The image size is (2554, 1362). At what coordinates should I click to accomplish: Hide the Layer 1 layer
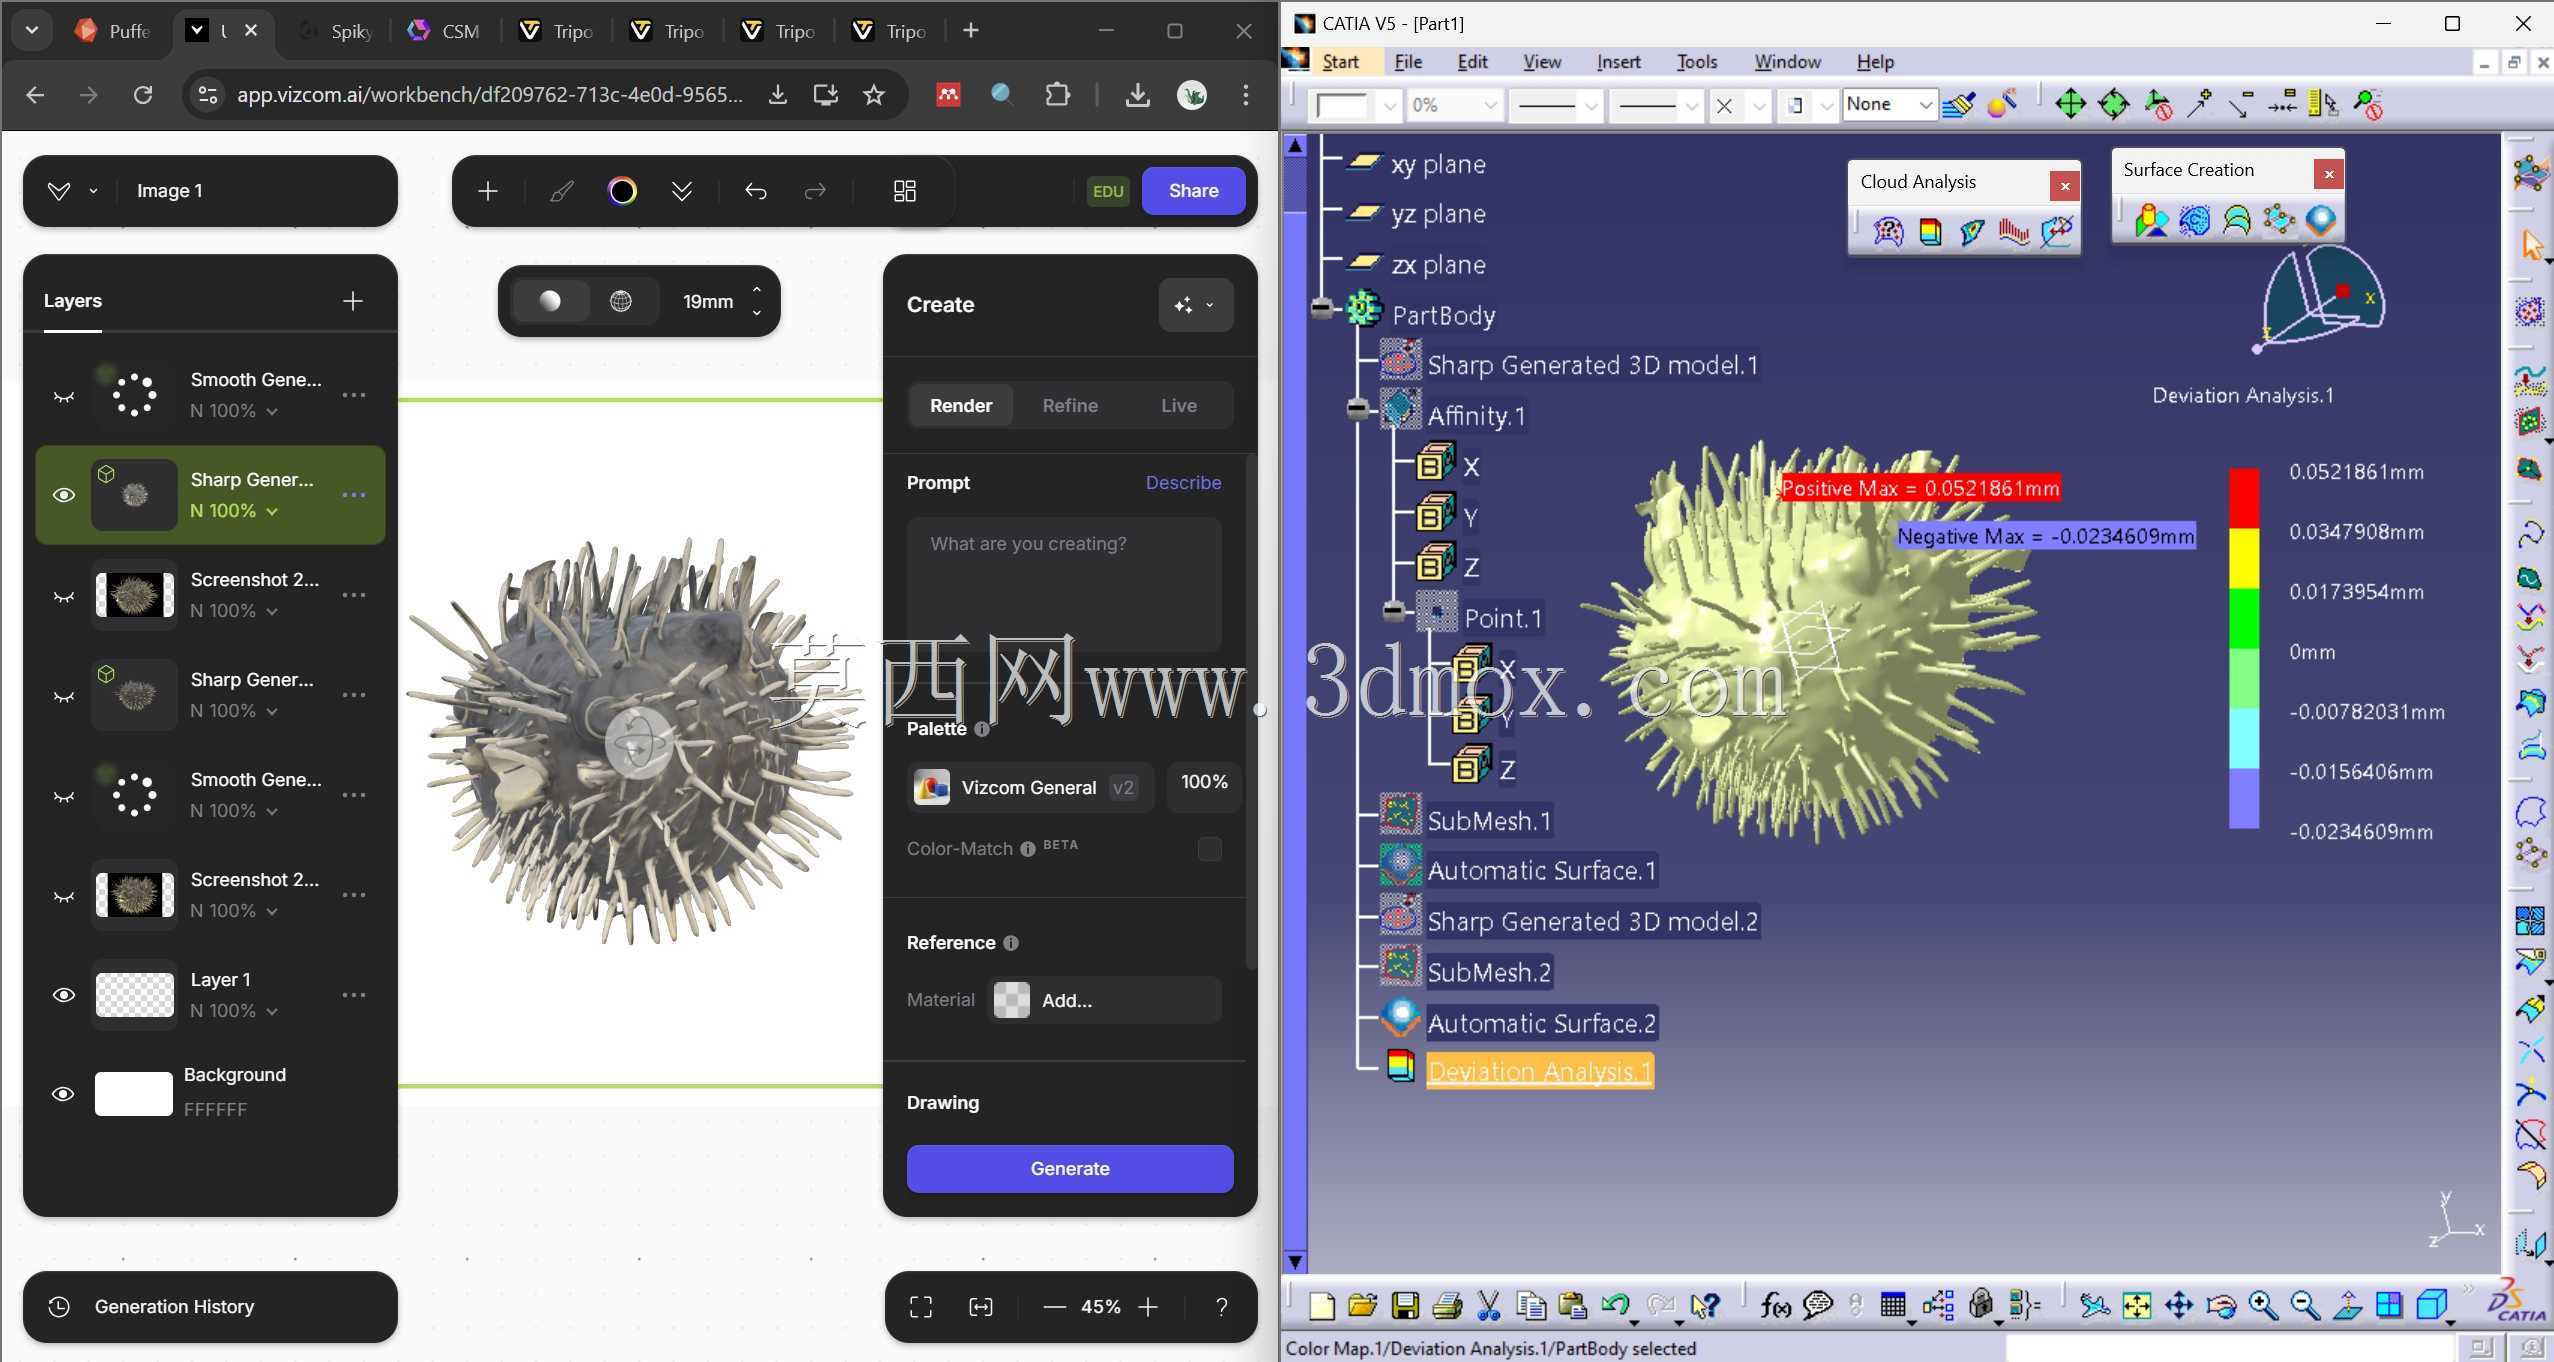[x=64, y=995]
